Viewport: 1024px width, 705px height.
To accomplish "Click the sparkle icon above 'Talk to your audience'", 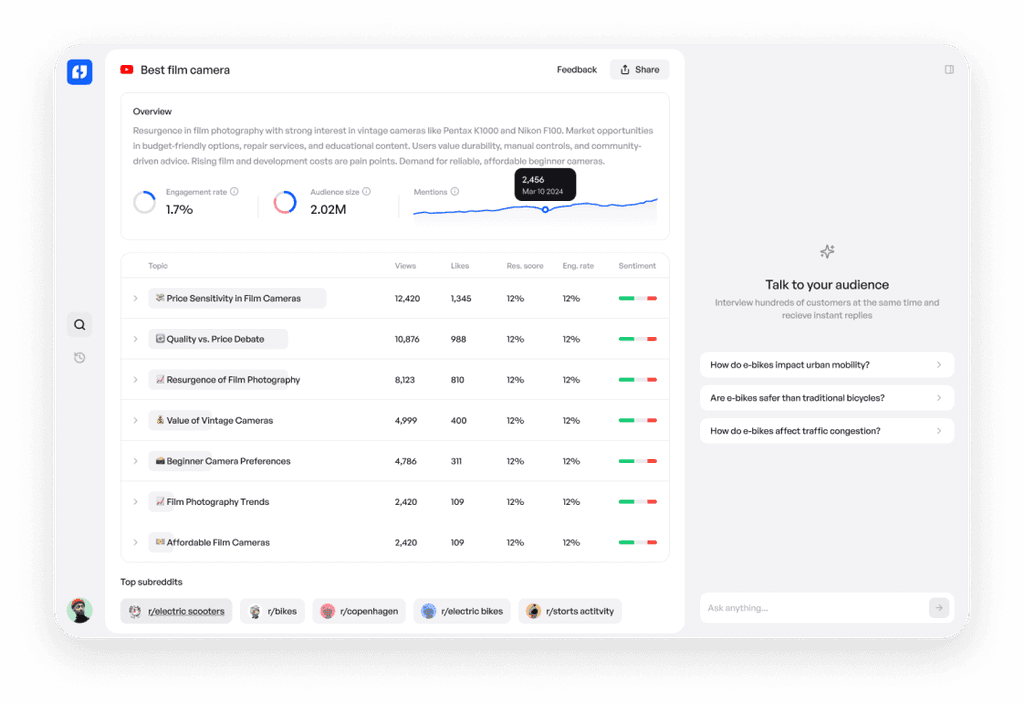I will 827,251.
